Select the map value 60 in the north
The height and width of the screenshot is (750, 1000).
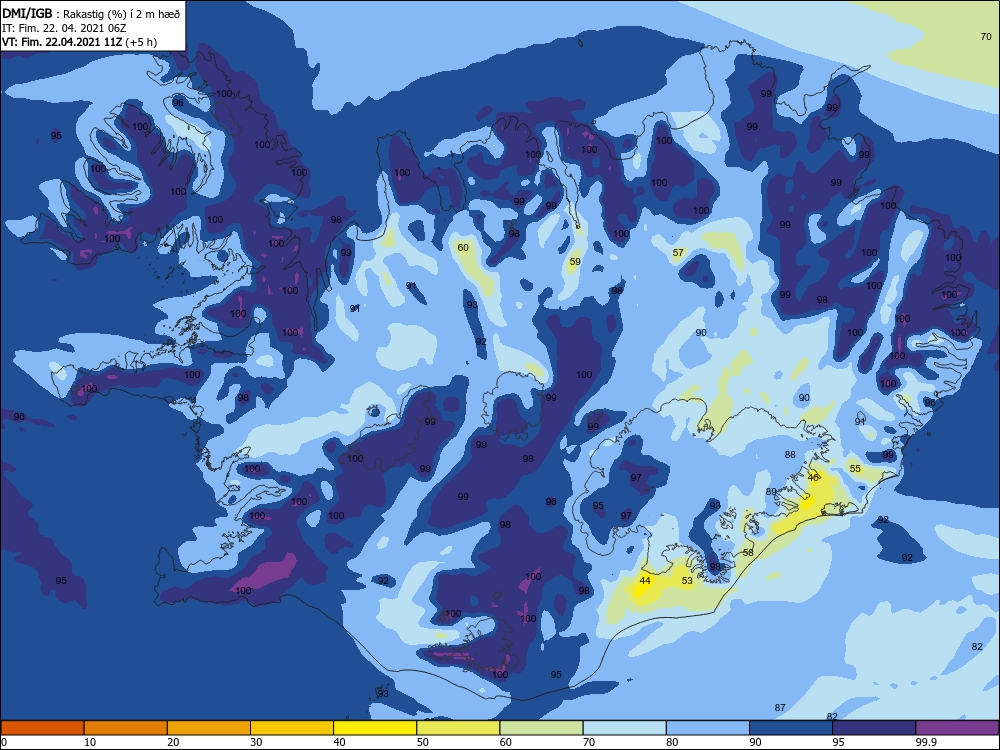pyautogui.click(x=463, y=247)
